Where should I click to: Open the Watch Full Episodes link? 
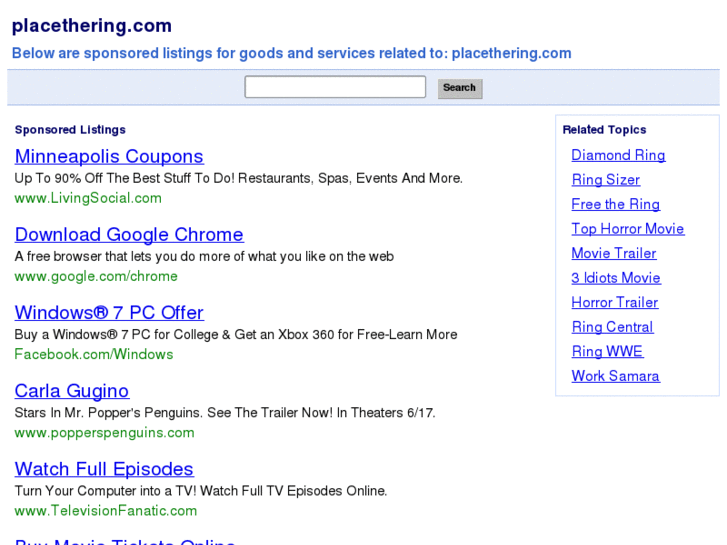click(x=104, y=469)
